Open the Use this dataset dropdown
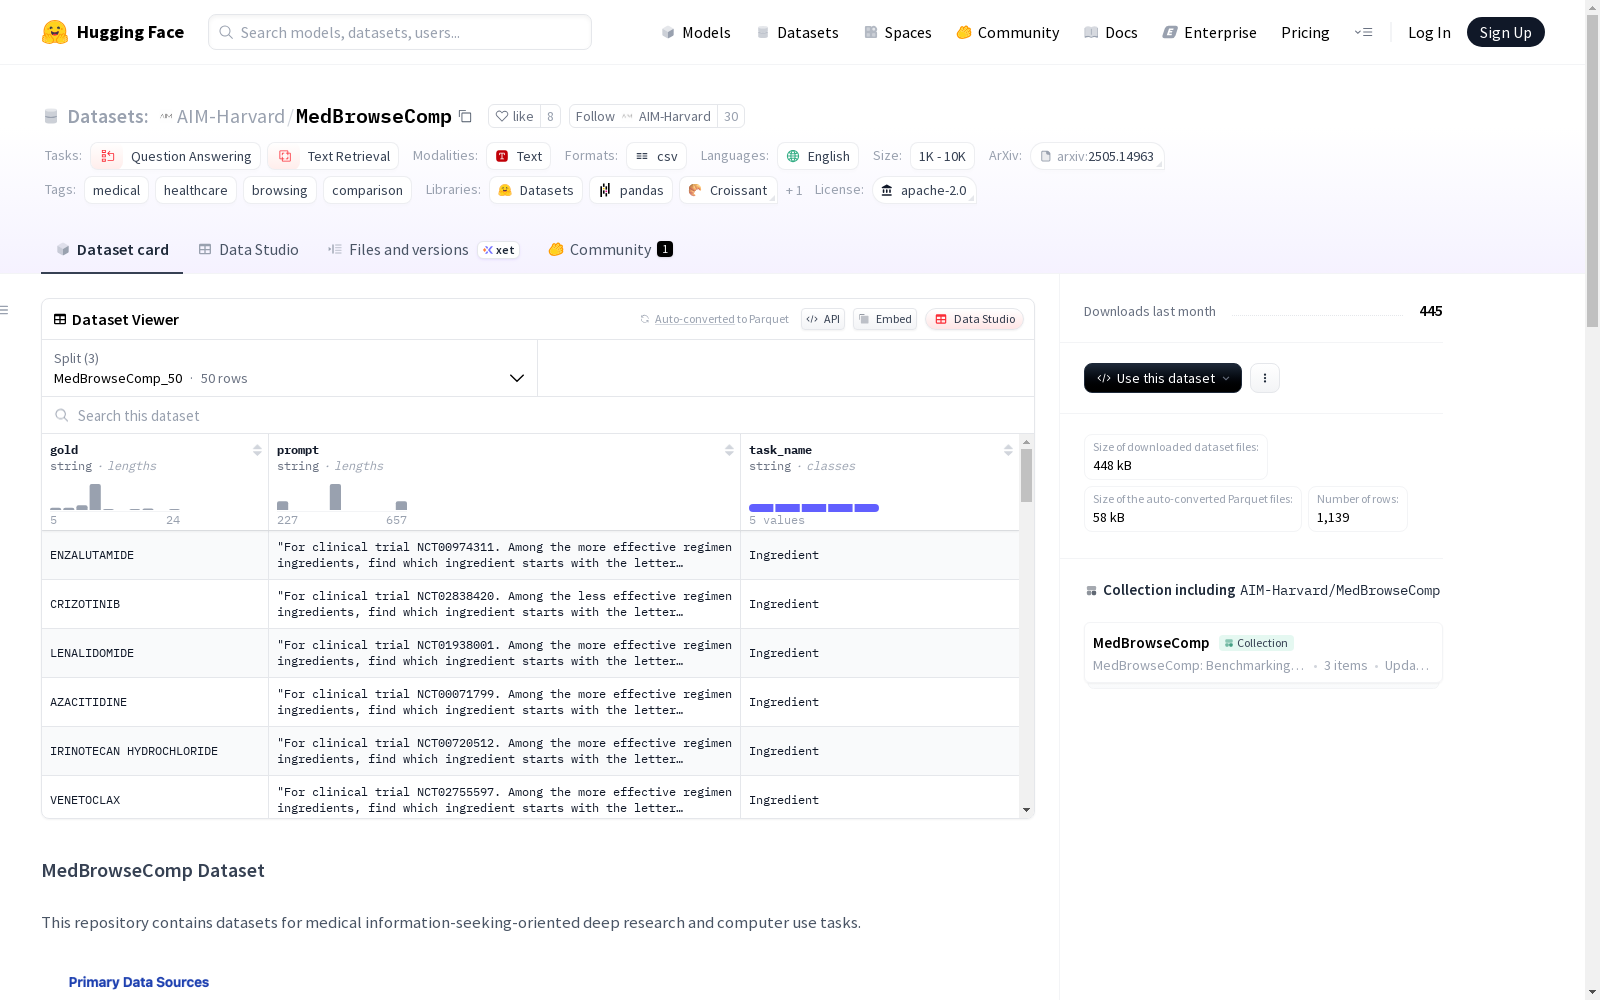Viewport: 1600px width, 1000px height. 1163,378
